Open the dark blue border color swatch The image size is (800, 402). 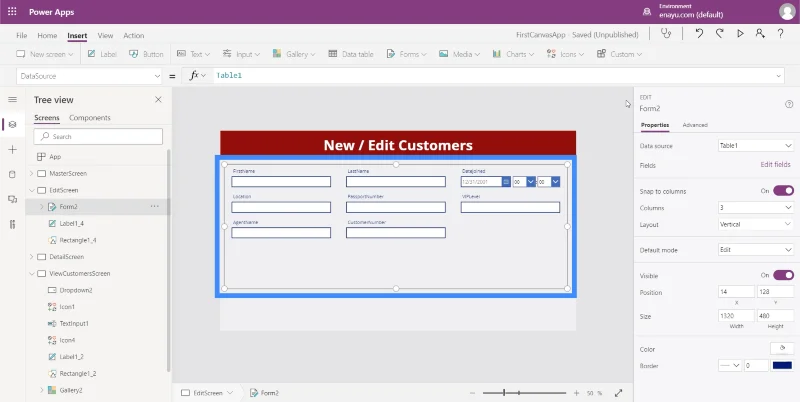point(782,365)
